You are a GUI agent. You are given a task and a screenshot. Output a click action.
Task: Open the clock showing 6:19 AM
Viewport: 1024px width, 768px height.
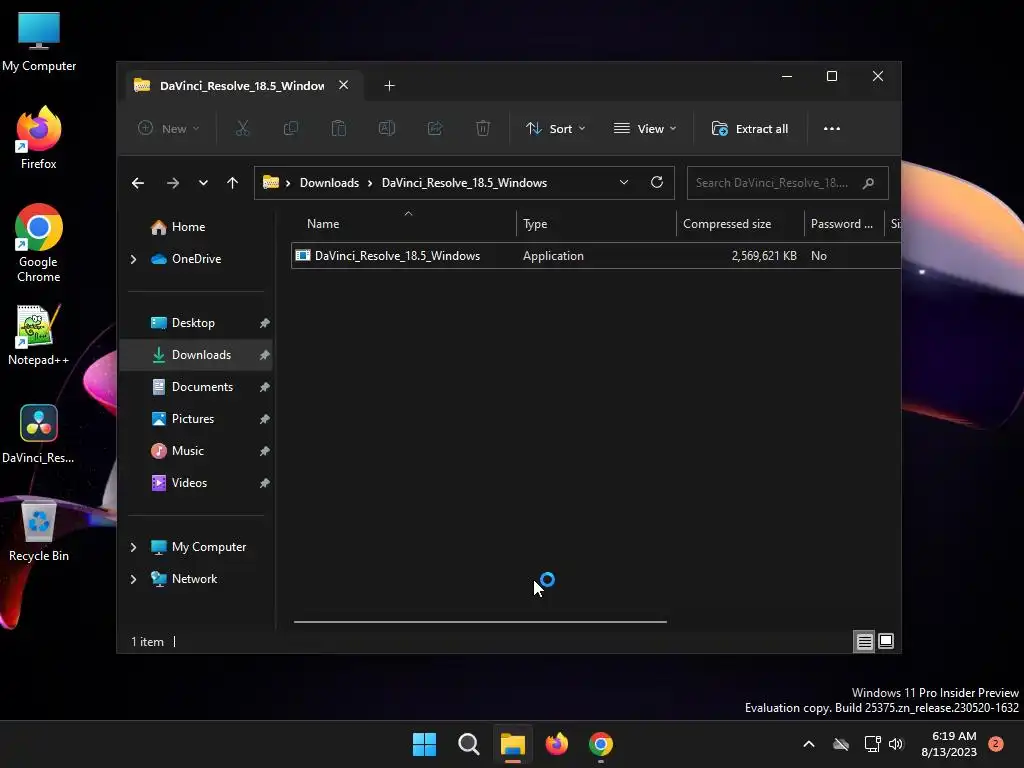click(x=949, y=744)
